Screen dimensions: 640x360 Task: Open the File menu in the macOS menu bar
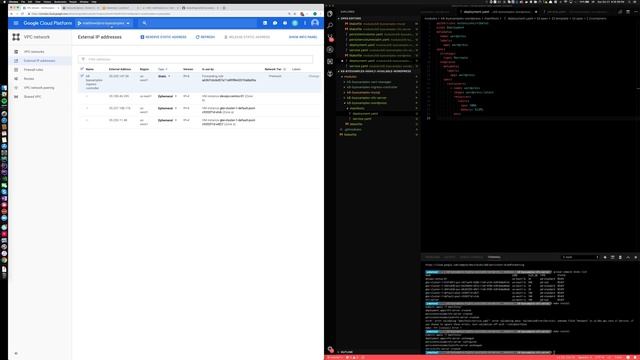[x=23, y=2]
